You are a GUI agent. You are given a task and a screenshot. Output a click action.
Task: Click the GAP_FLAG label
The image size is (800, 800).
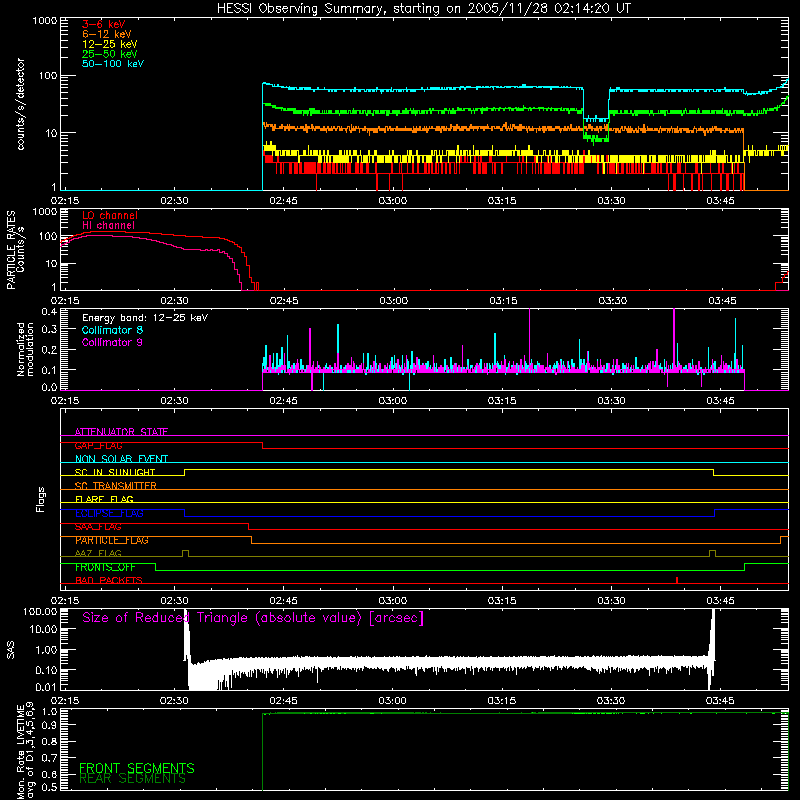pos(98,445)
